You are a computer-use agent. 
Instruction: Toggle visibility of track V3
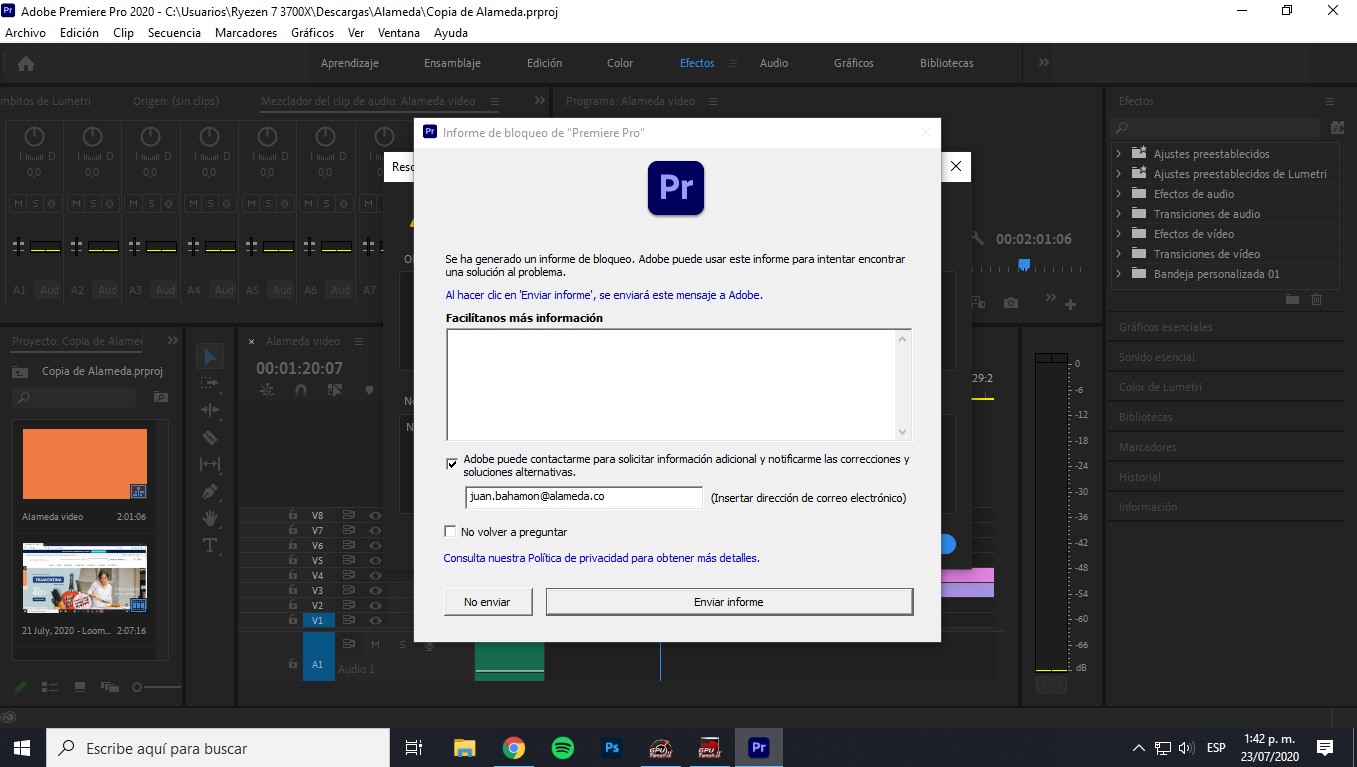click(x=376, y=590)
